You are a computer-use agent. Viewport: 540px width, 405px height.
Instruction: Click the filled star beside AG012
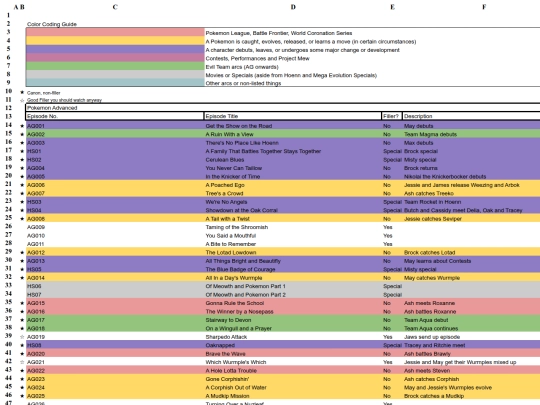point(22,252)
